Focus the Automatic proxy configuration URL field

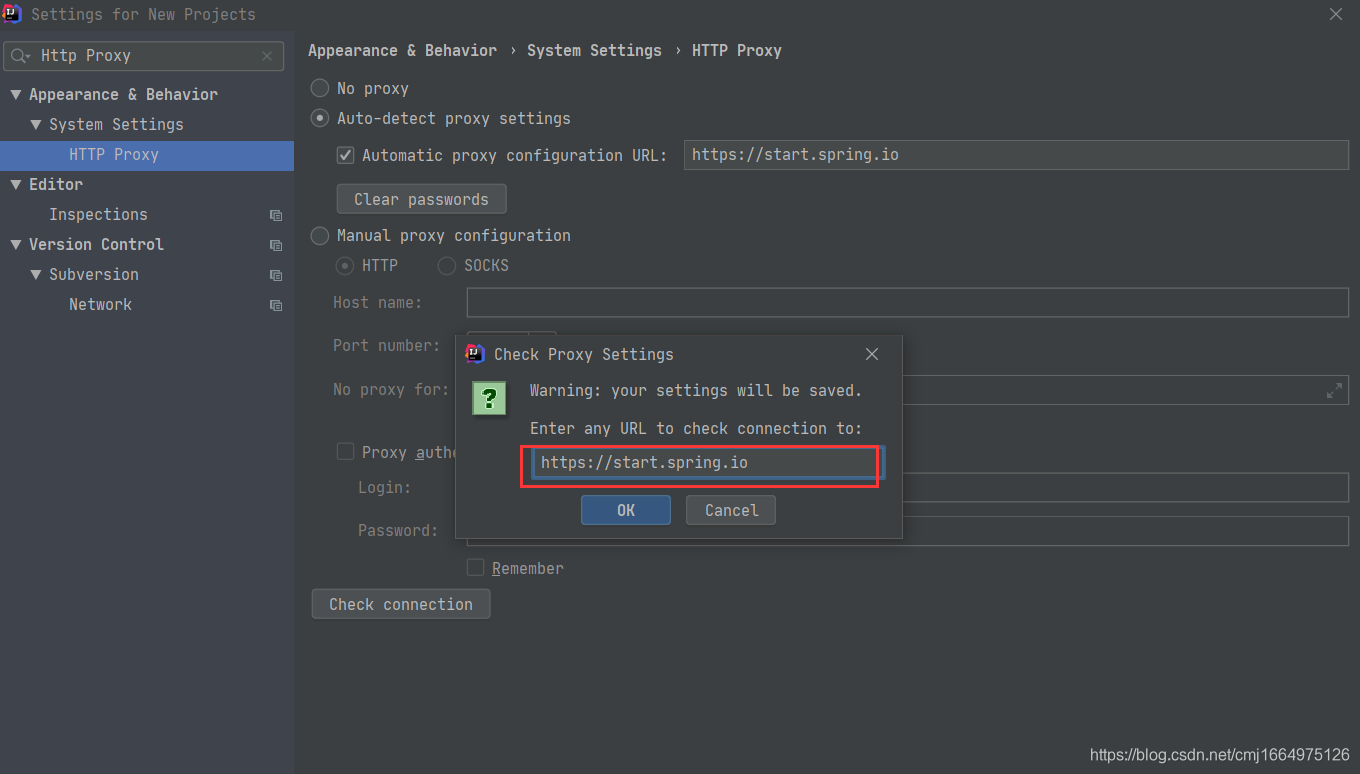[1016, 155]
